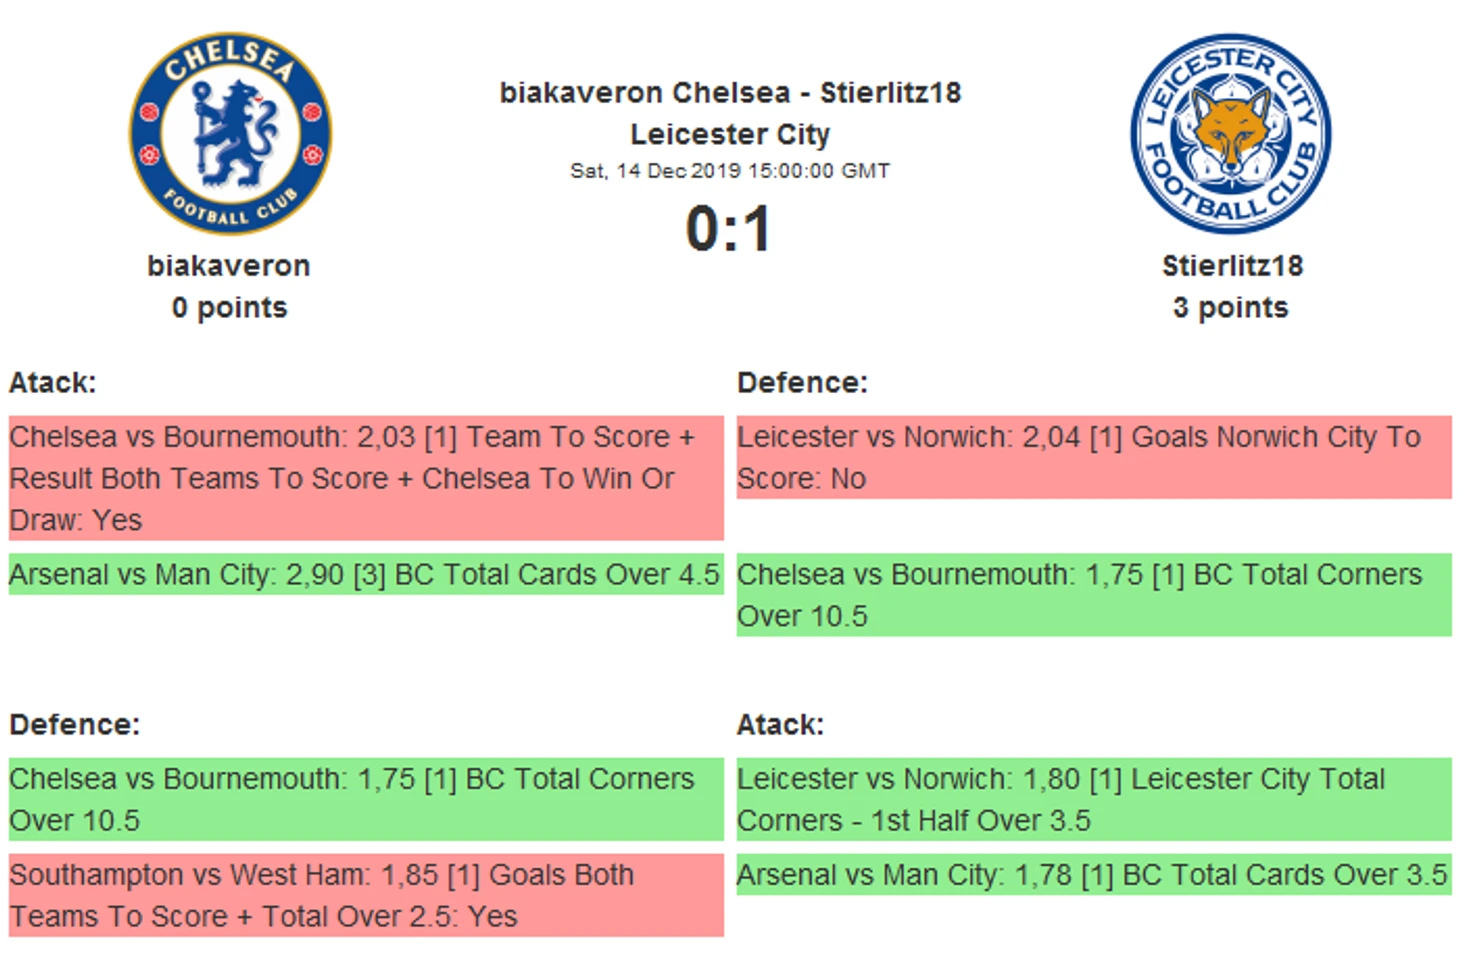Select the red Southampton vs West Ham bet
Screen dimensions: 1460x959
pyautogui.click(x=366, y=895)
